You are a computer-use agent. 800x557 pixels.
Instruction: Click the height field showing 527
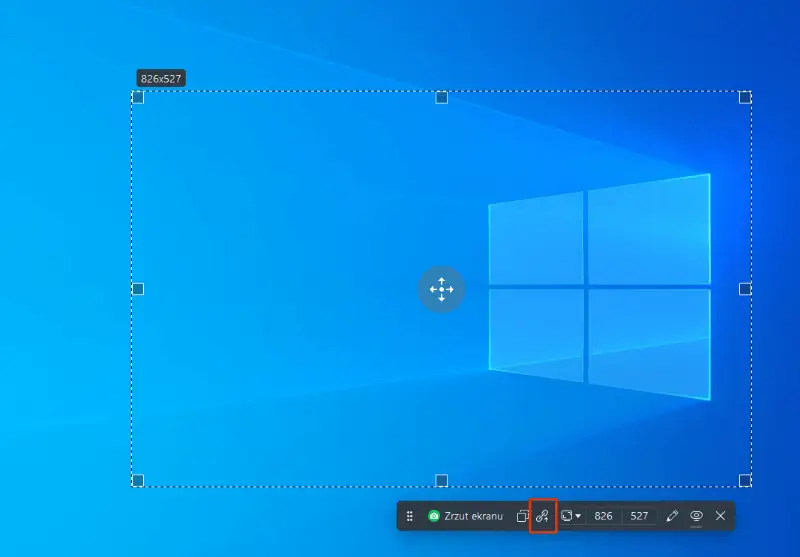639,516
